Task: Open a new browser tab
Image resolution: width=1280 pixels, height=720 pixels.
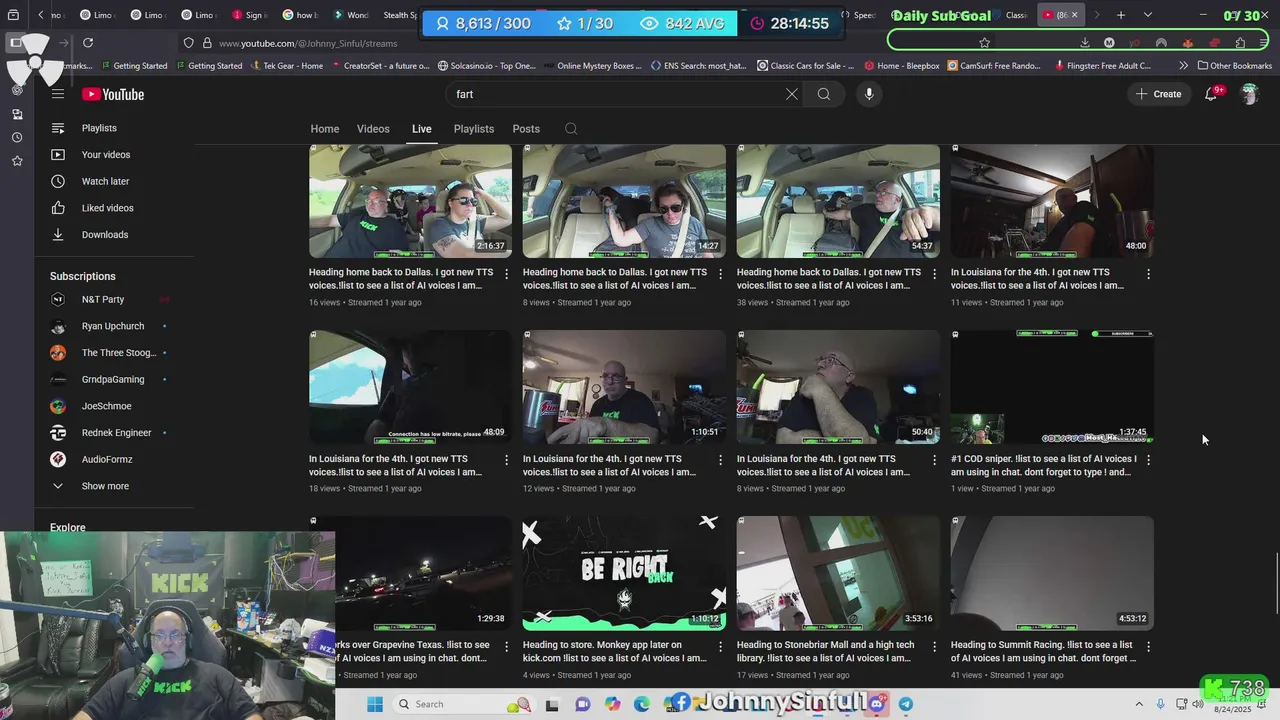Action: (x=1121, y=15)
